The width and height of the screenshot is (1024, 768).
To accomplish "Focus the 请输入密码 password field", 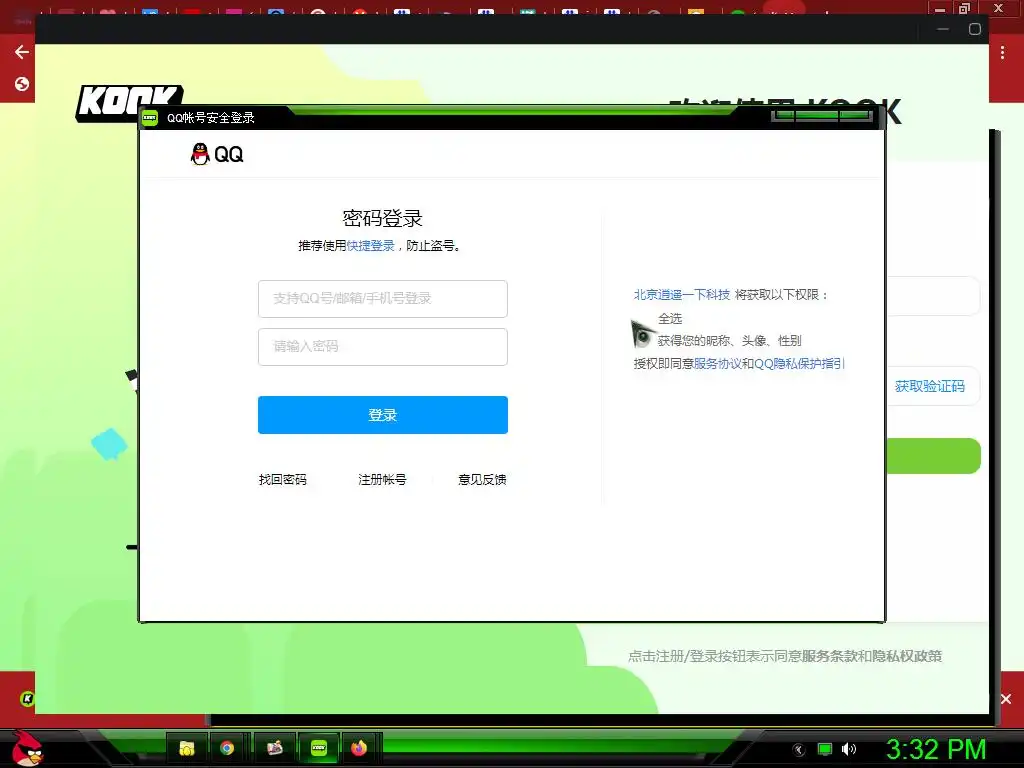I will coord(383,347).
